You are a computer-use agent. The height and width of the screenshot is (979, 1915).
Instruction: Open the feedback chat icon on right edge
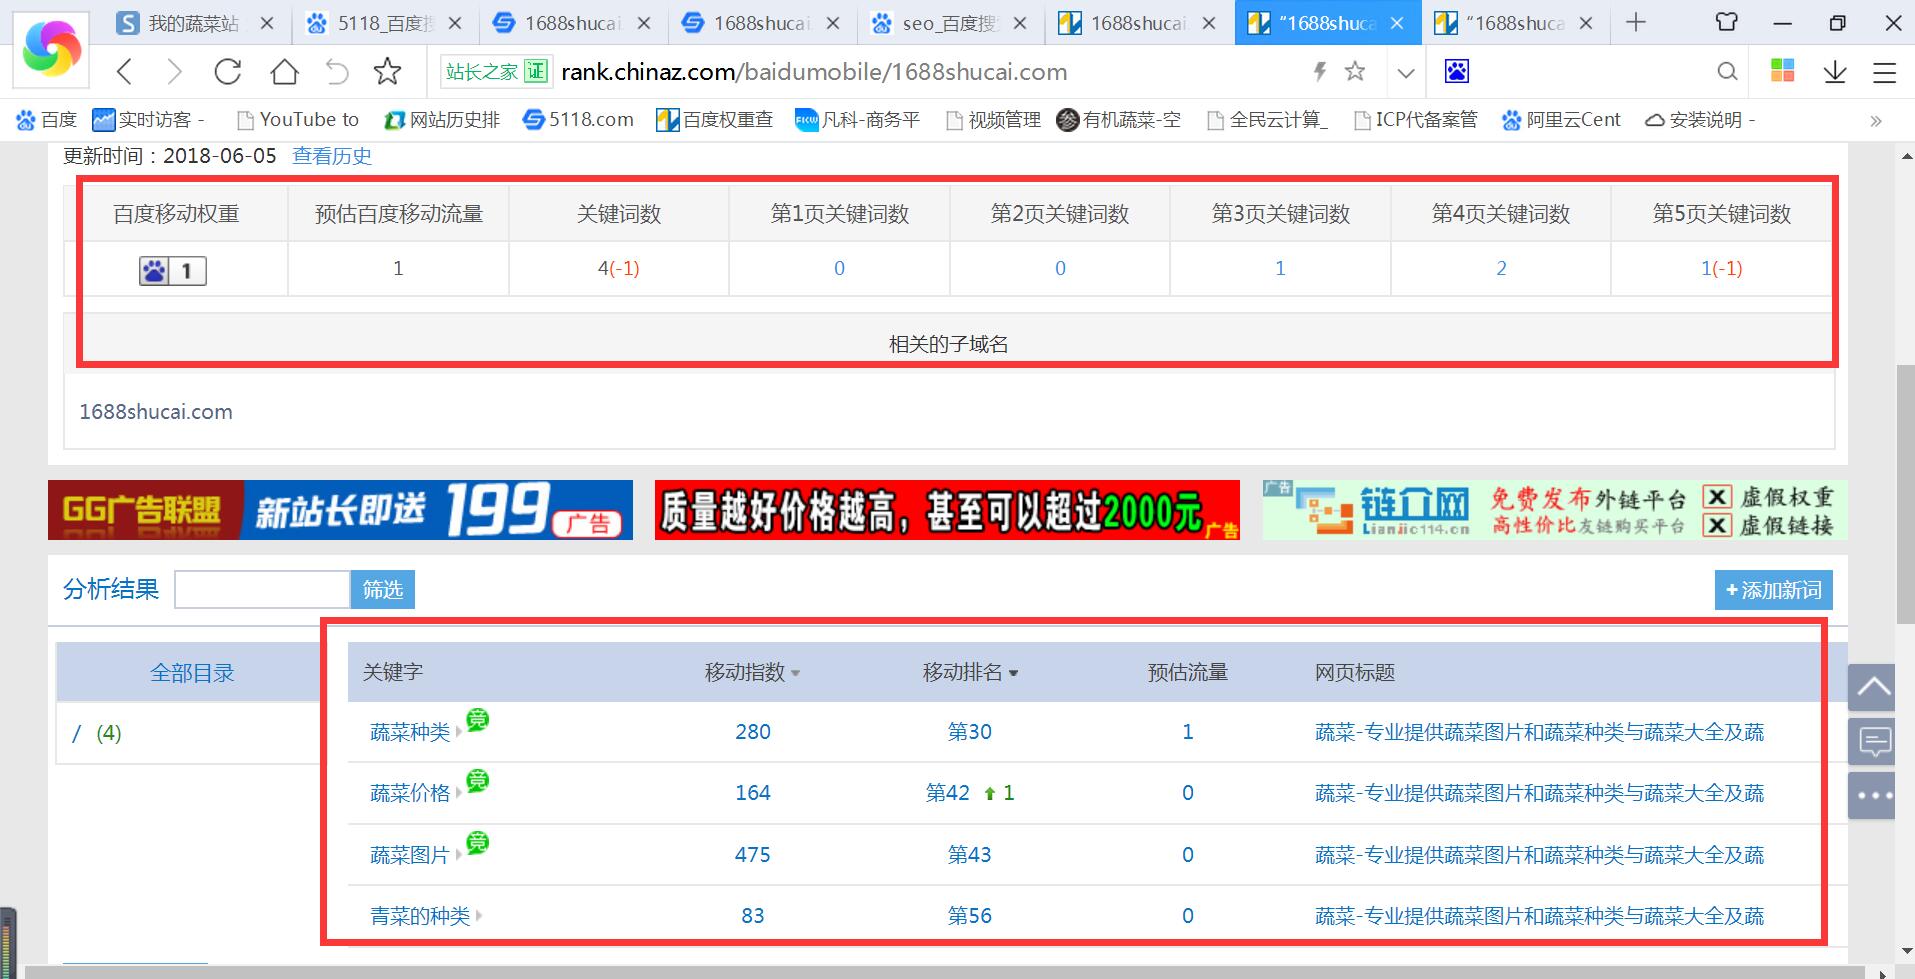point(1872,741)
